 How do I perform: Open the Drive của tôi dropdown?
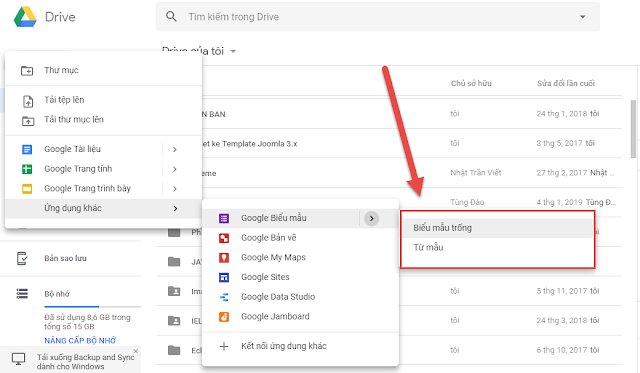pos(233,51)
